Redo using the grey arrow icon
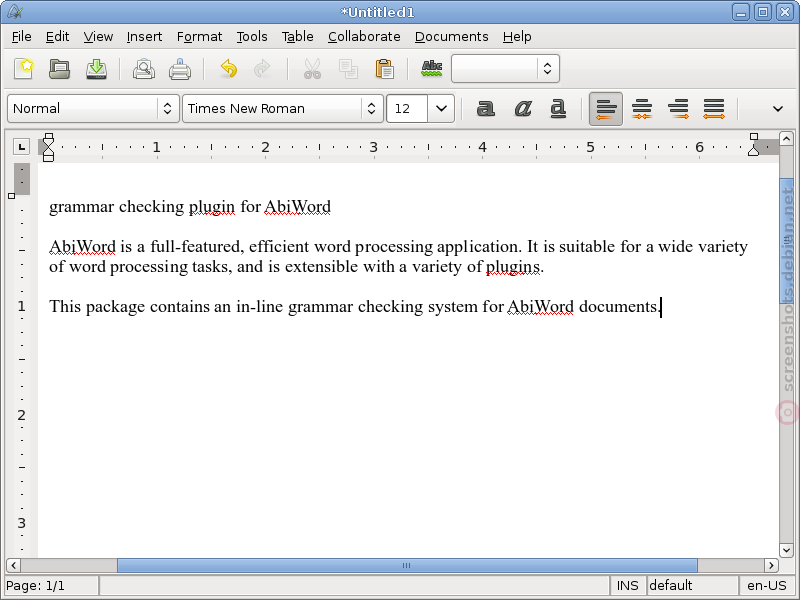The image size is (800, 600). coord(262,68)
